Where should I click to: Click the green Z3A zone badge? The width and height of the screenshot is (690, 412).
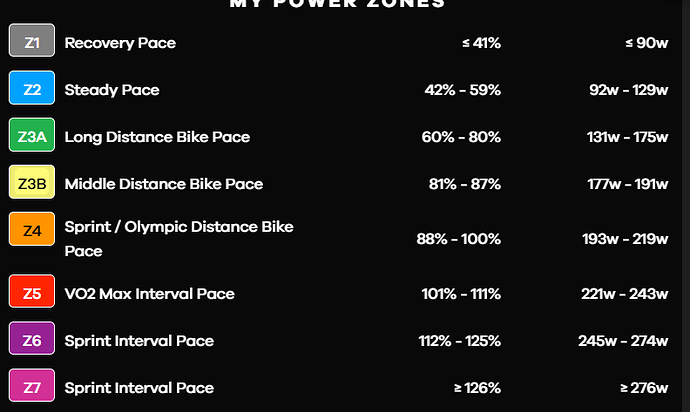(x=32, y=135)
